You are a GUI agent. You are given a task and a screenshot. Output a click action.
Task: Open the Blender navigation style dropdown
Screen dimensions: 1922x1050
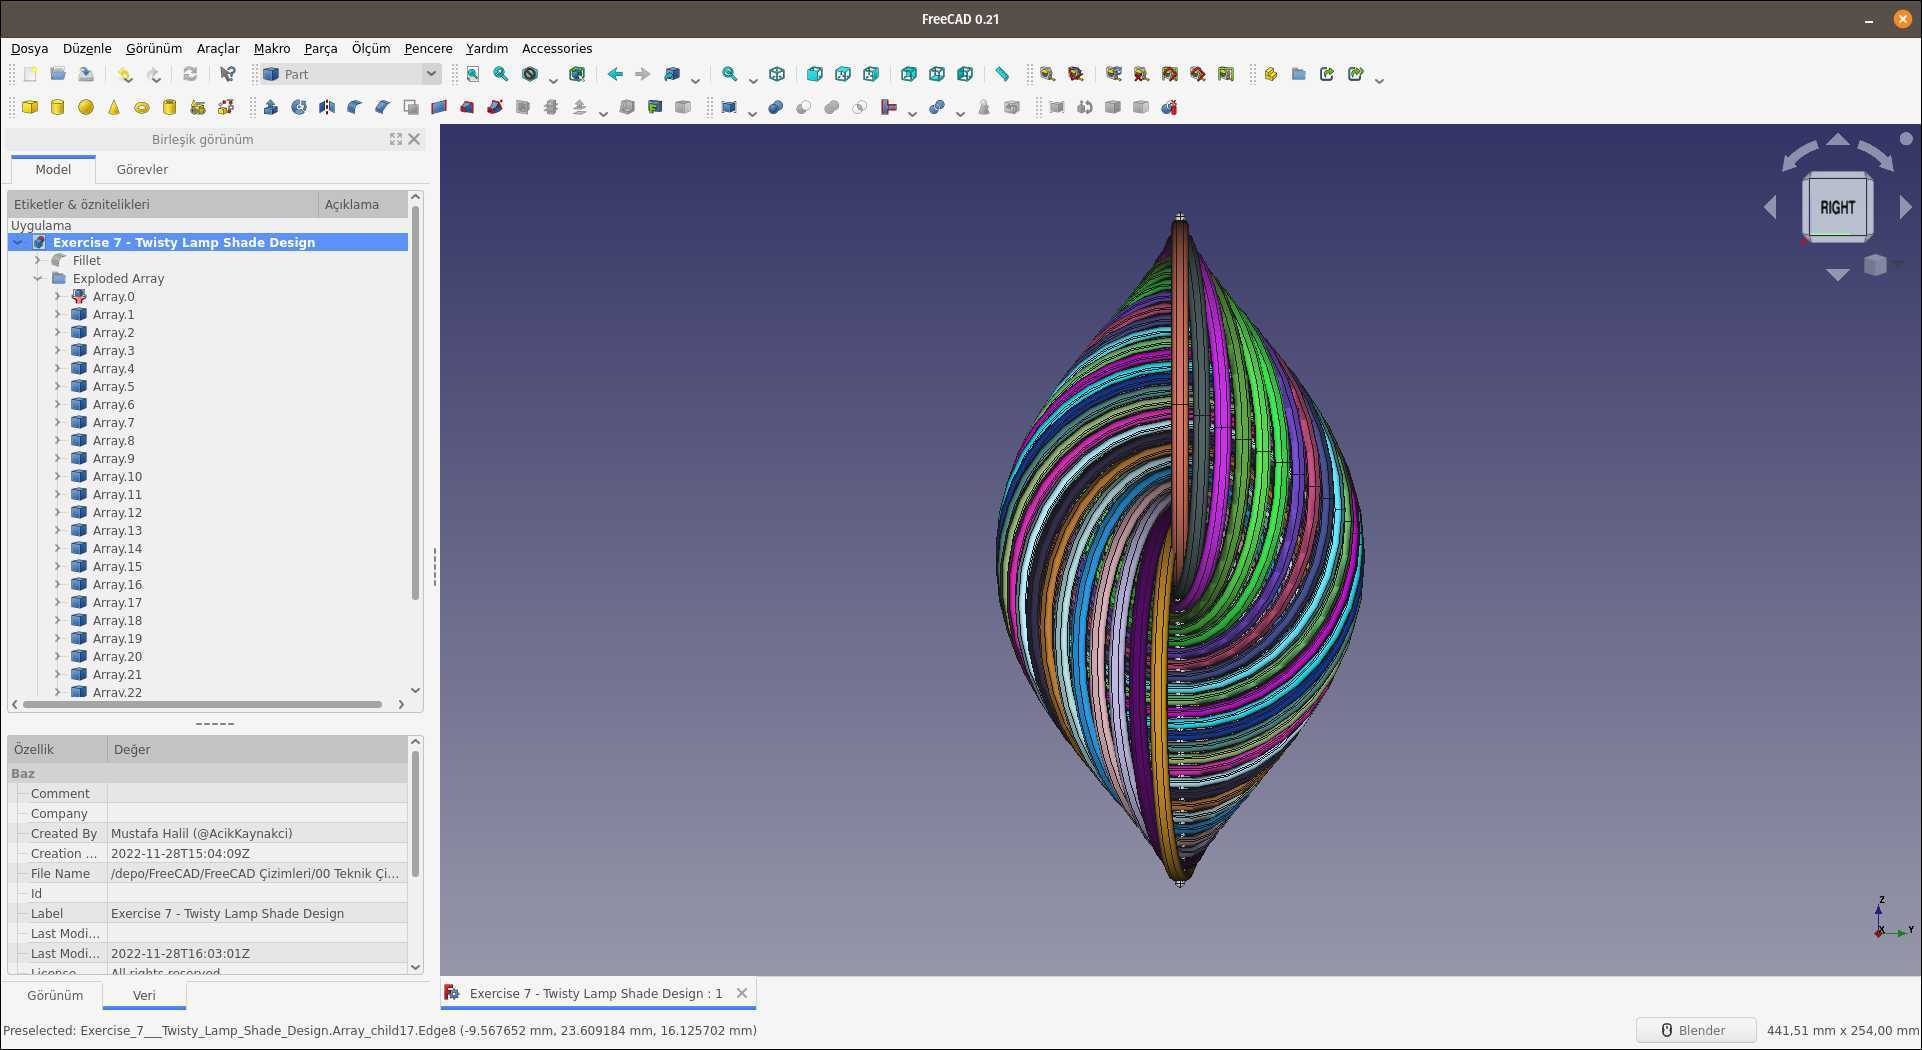pos(1696,1030)
